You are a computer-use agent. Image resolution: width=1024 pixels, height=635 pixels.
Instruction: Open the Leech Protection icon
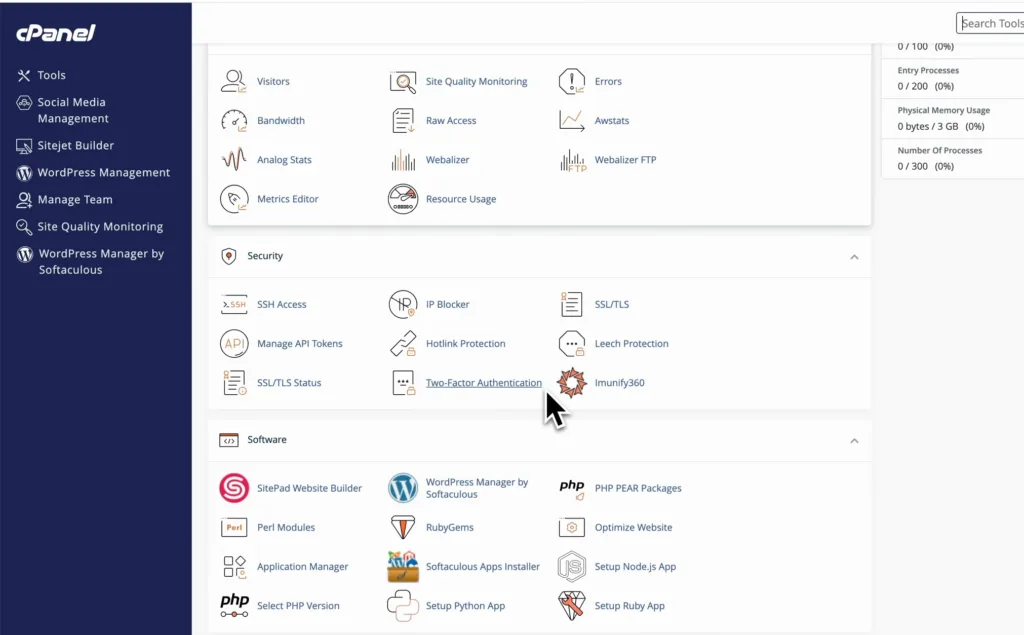point(571,344)
